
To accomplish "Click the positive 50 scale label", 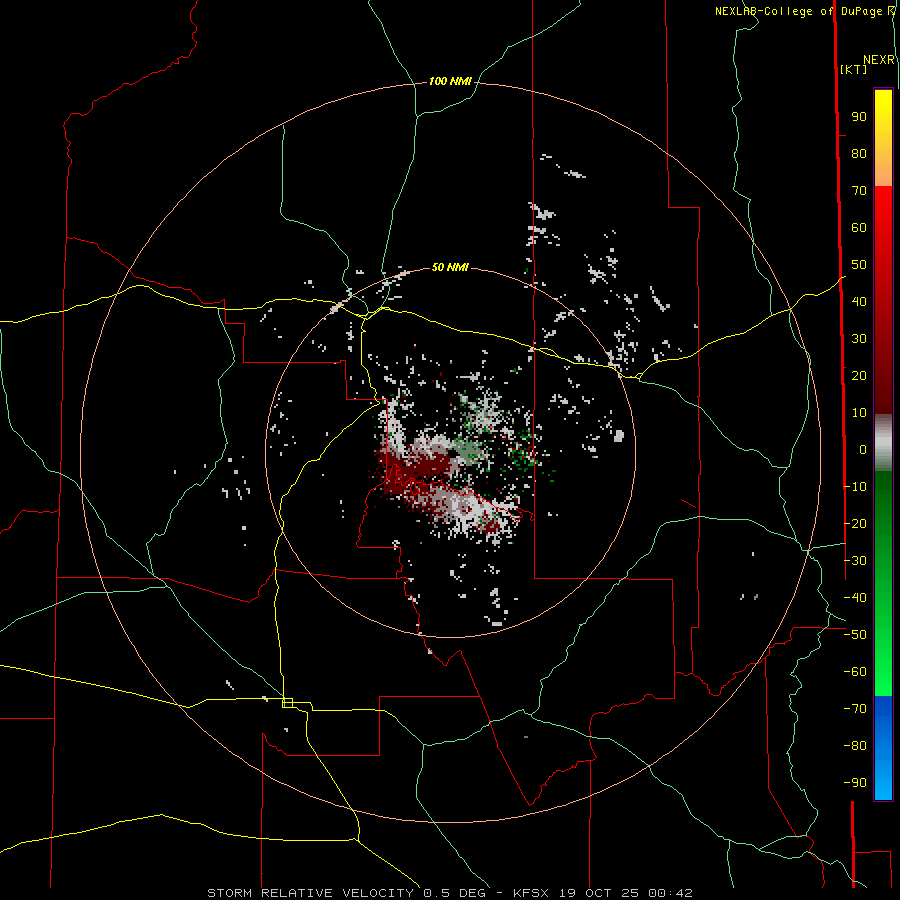I will coord(859,265).
